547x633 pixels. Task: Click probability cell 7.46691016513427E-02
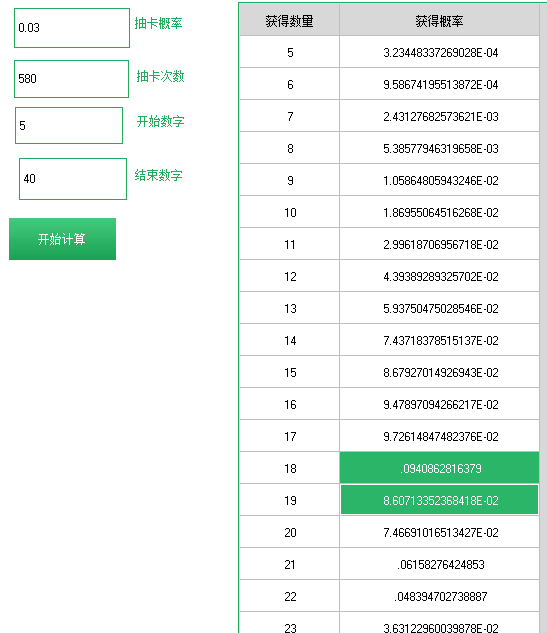point(439,532)
